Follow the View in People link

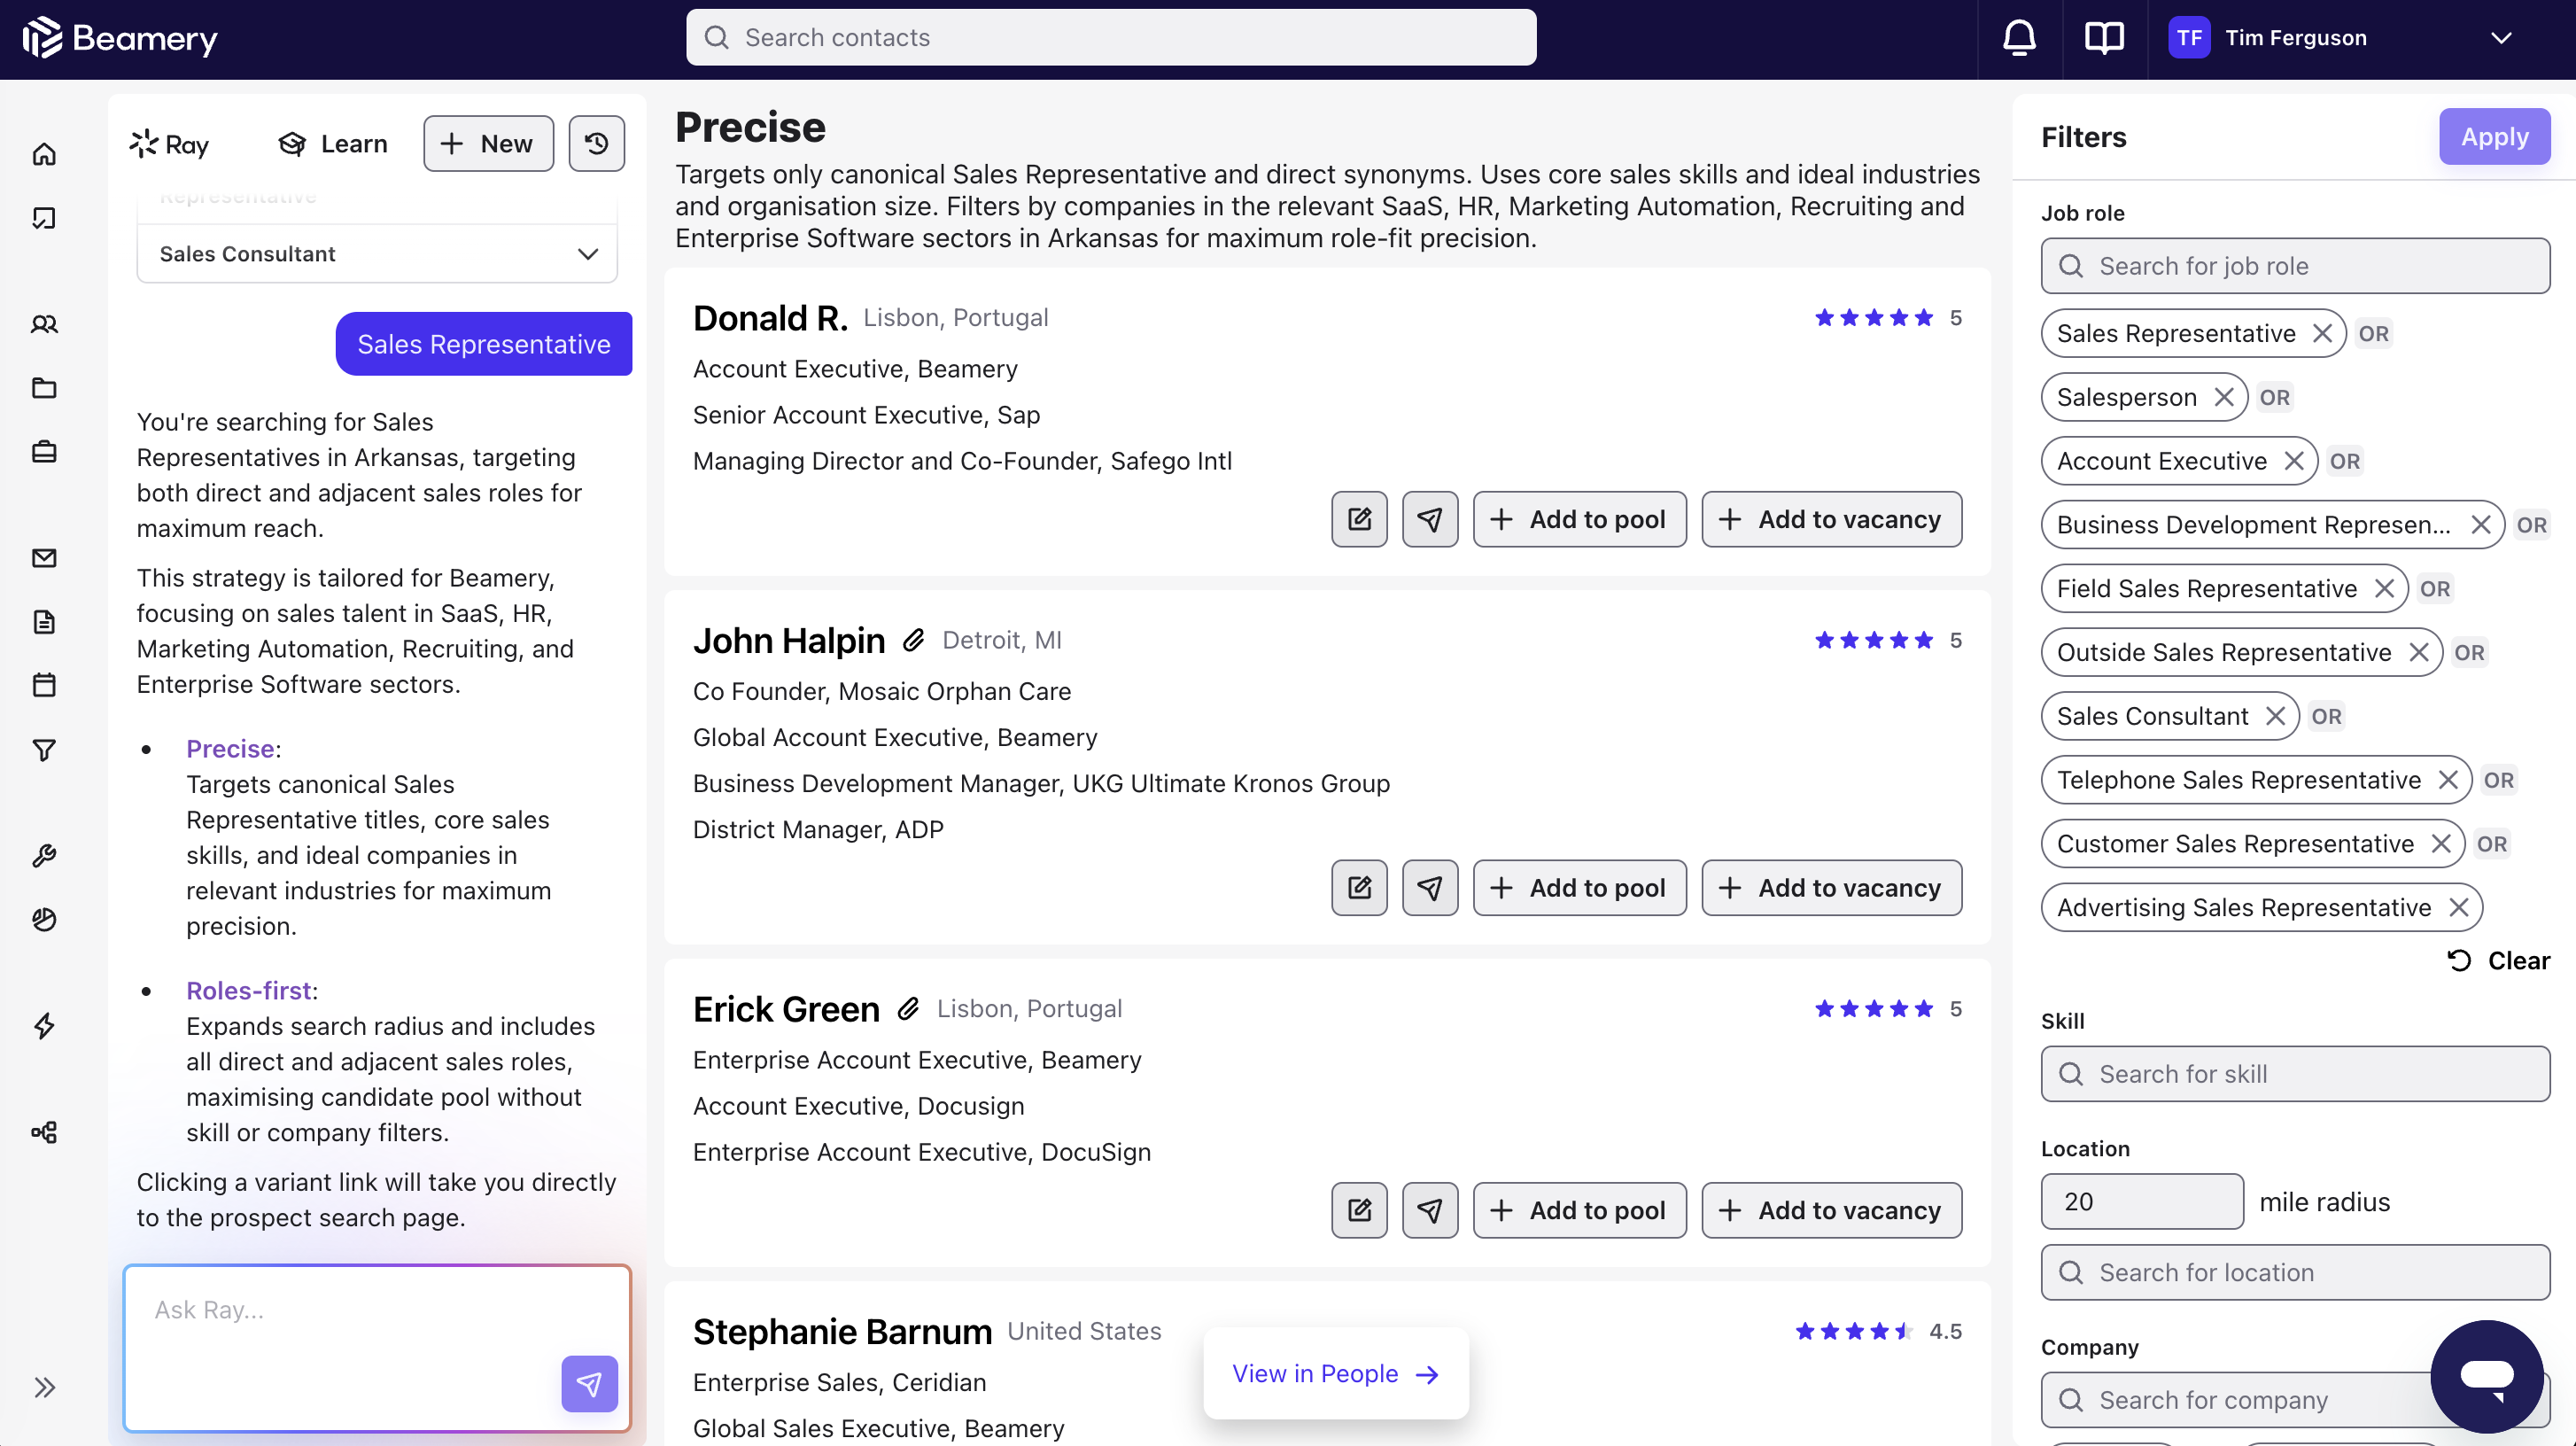click(1335, 1374)
